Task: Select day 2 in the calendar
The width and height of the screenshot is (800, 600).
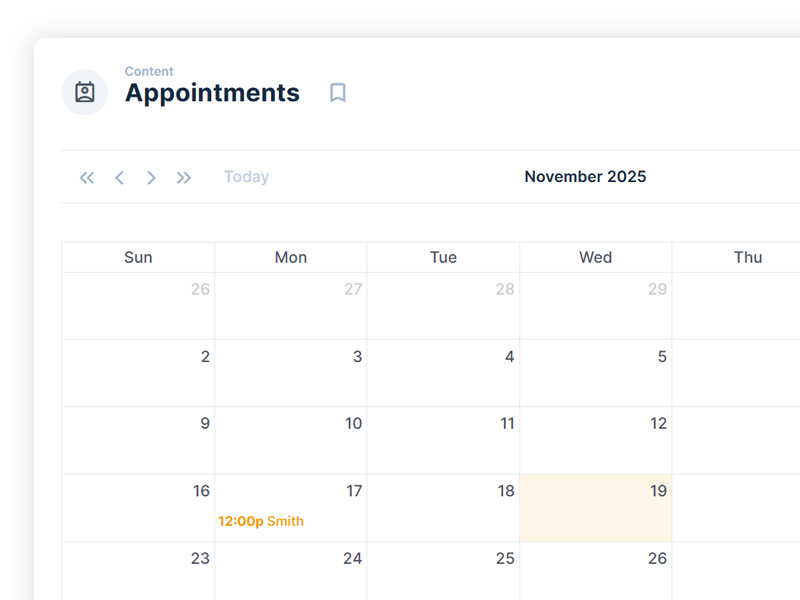Action: click(x=138, y=372)
